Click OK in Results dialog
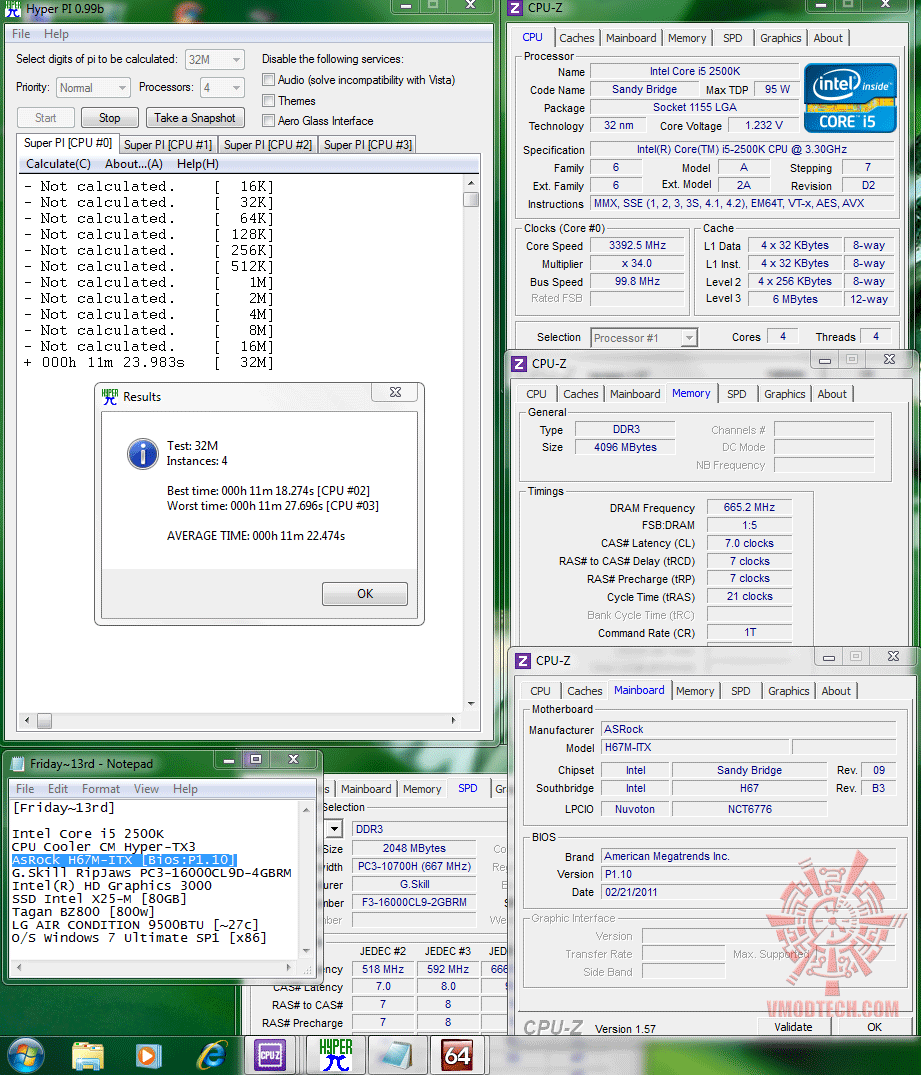The height and width of the screenshot is (1075, 921). (365, 594)
